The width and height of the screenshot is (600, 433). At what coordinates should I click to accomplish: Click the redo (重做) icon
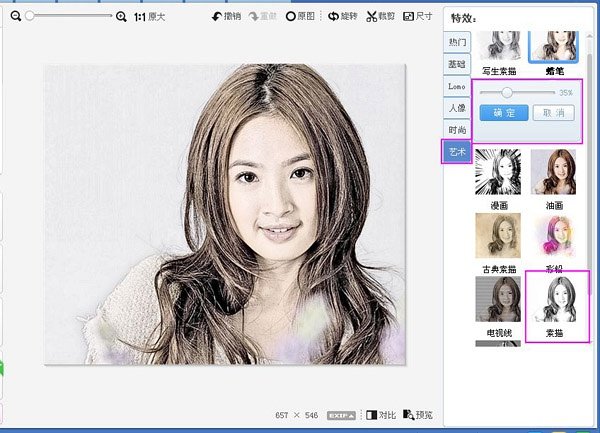254,17
